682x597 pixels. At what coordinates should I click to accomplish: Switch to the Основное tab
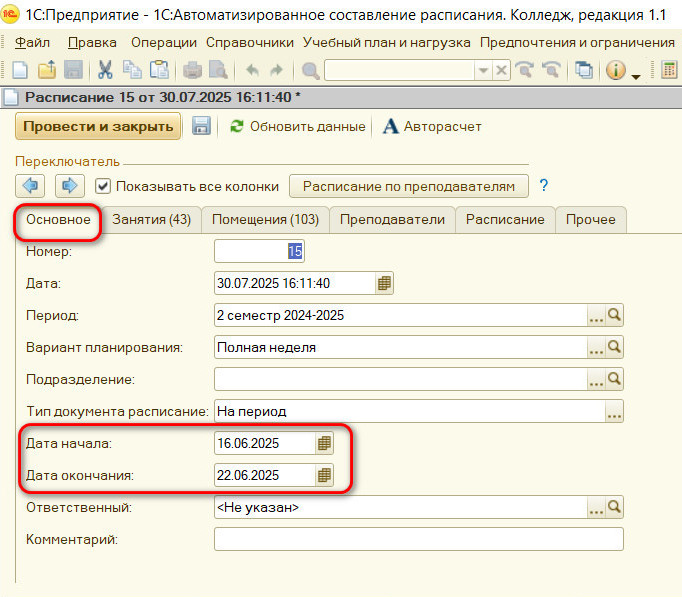click(x=58, y=220)
